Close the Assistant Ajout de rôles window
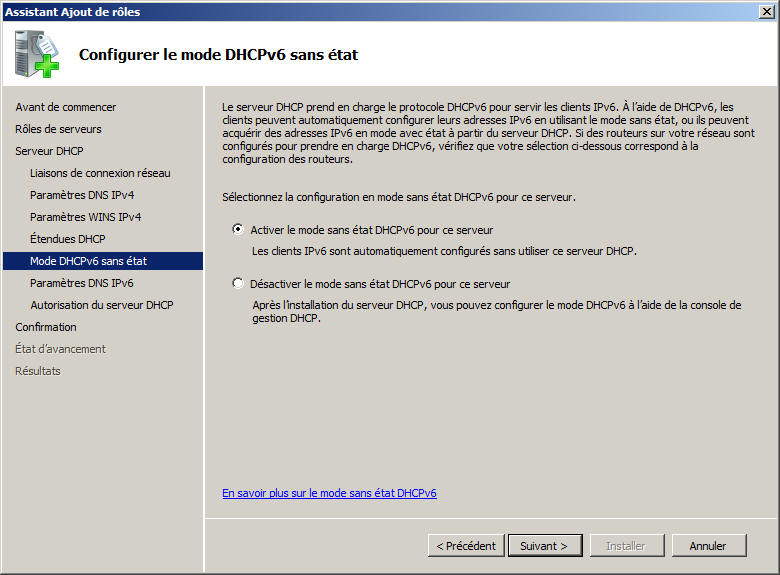 point(766,11)
